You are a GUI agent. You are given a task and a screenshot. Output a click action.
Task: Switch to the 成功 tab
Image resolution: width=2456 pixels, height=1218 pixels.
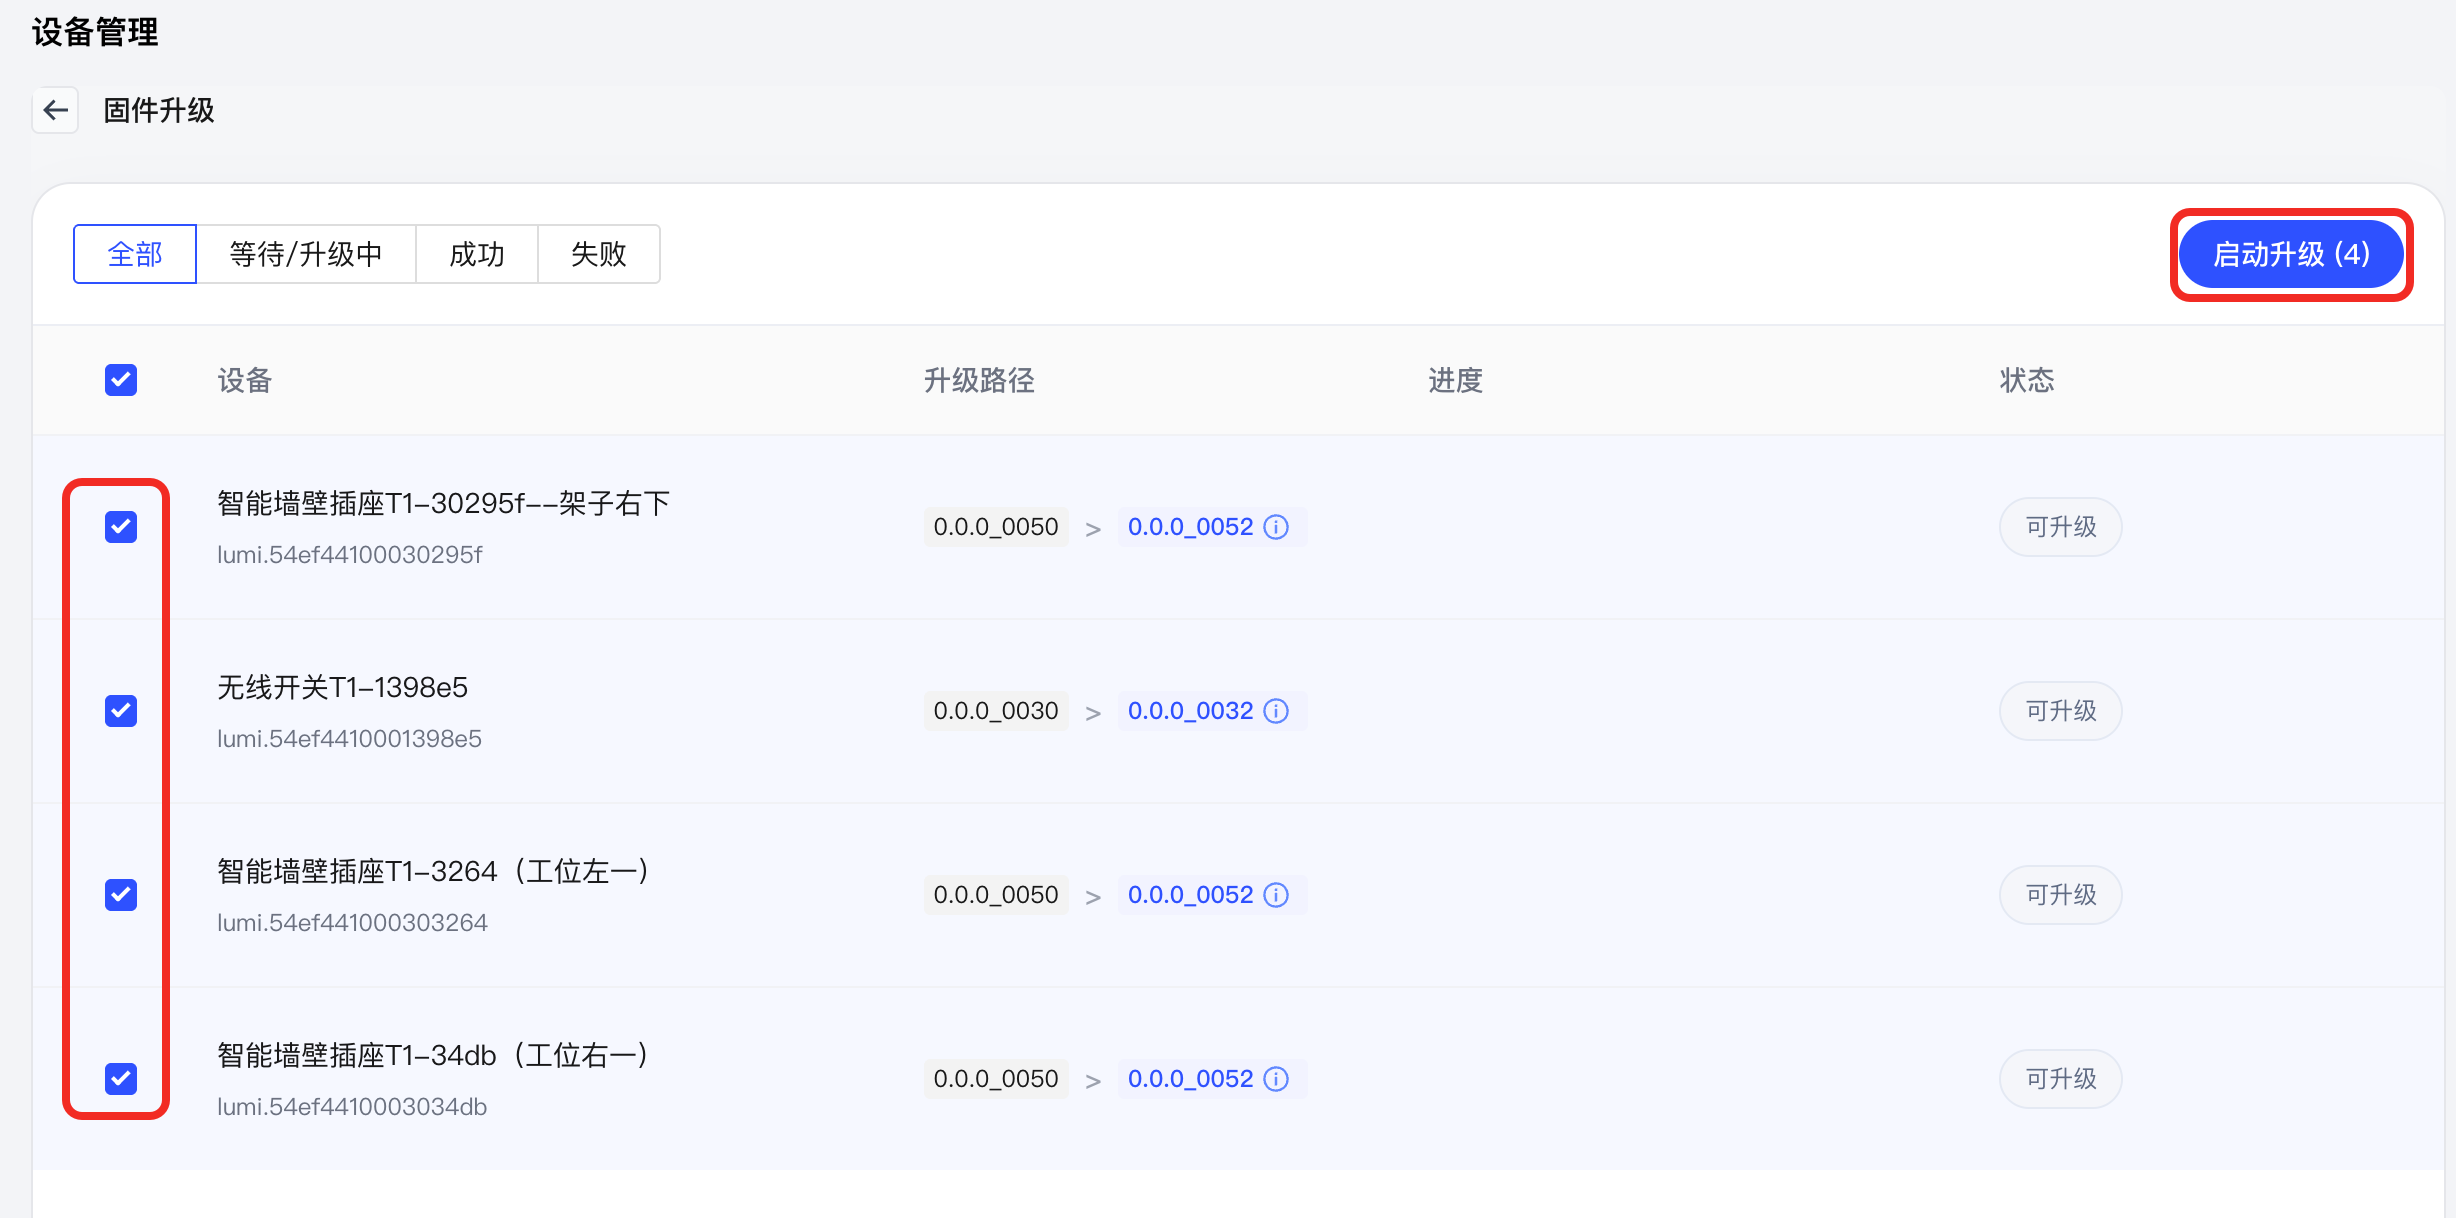tap(477, 254)
